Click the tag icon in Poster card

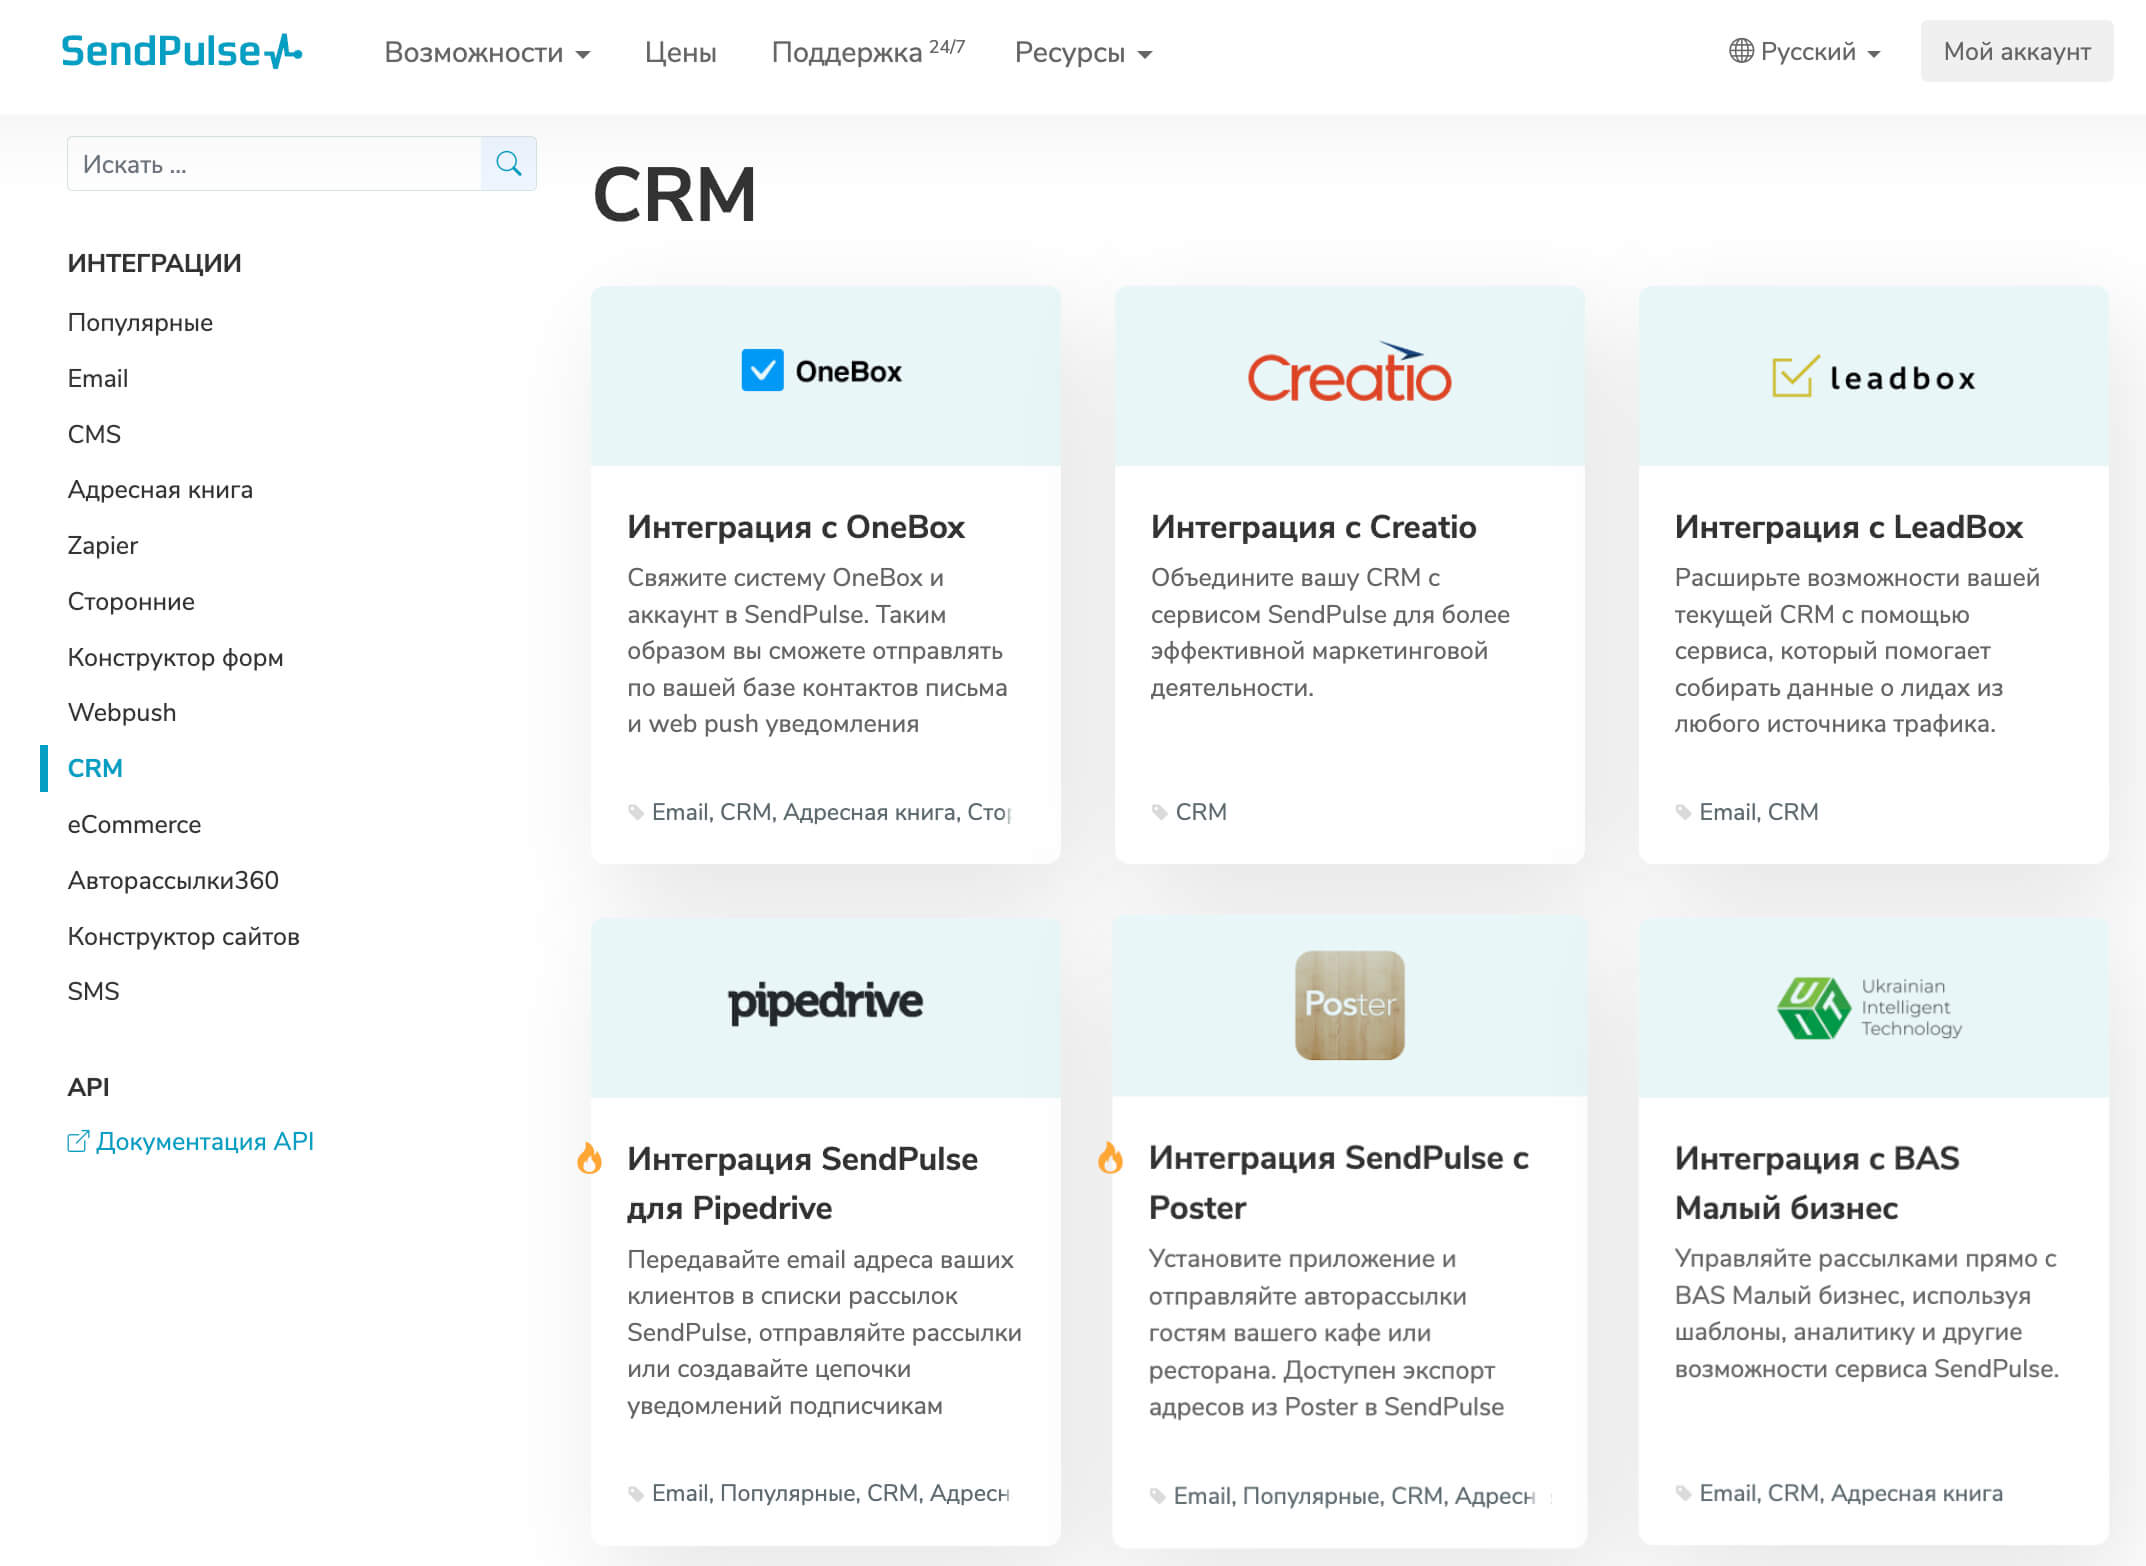1157,1496
